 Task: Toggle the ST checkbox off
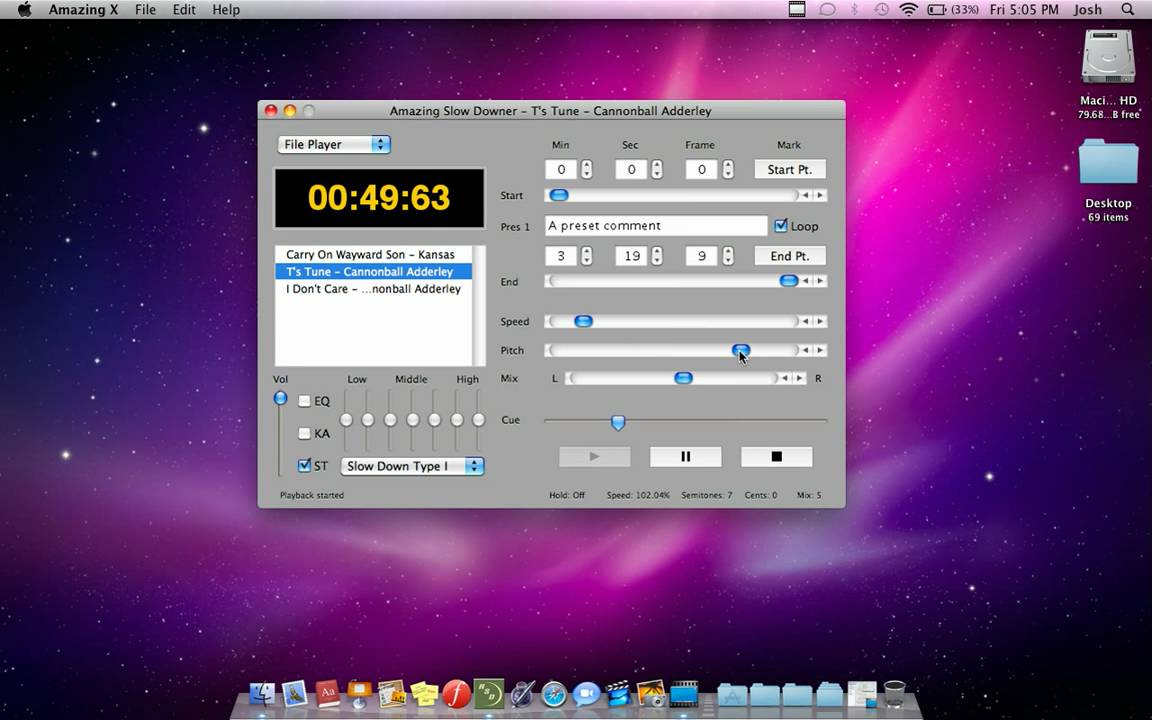point(304,465)
